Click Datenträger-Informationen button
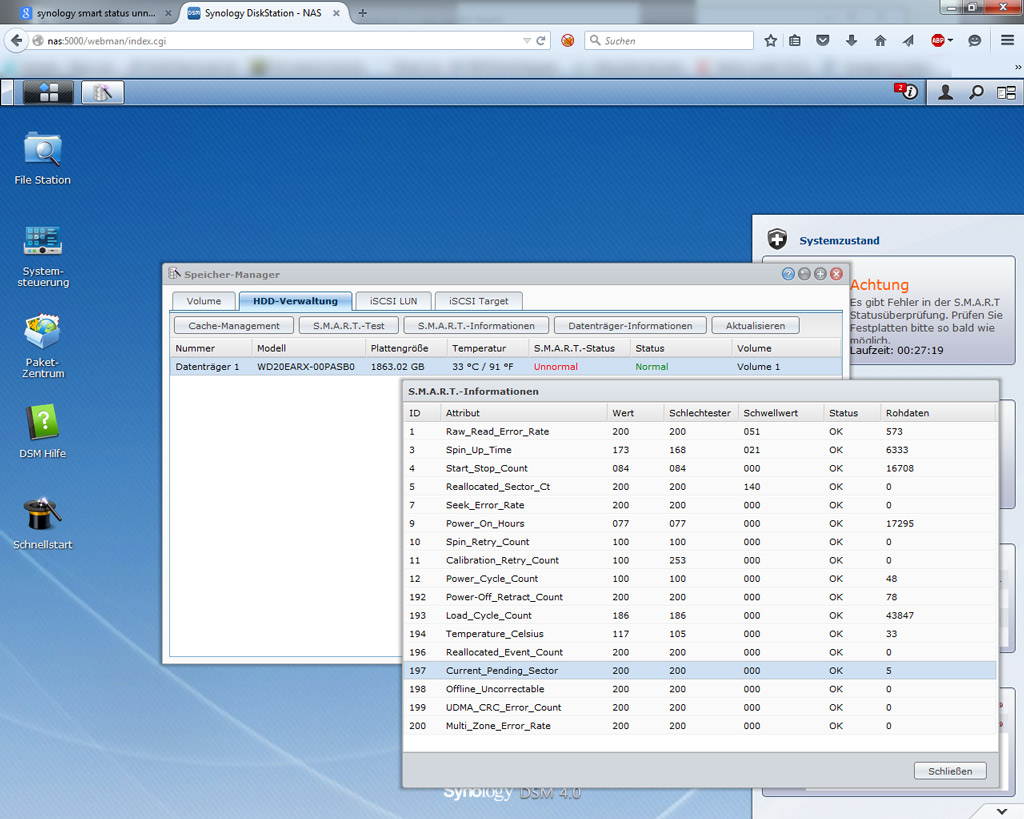 (x=630, y=326)
